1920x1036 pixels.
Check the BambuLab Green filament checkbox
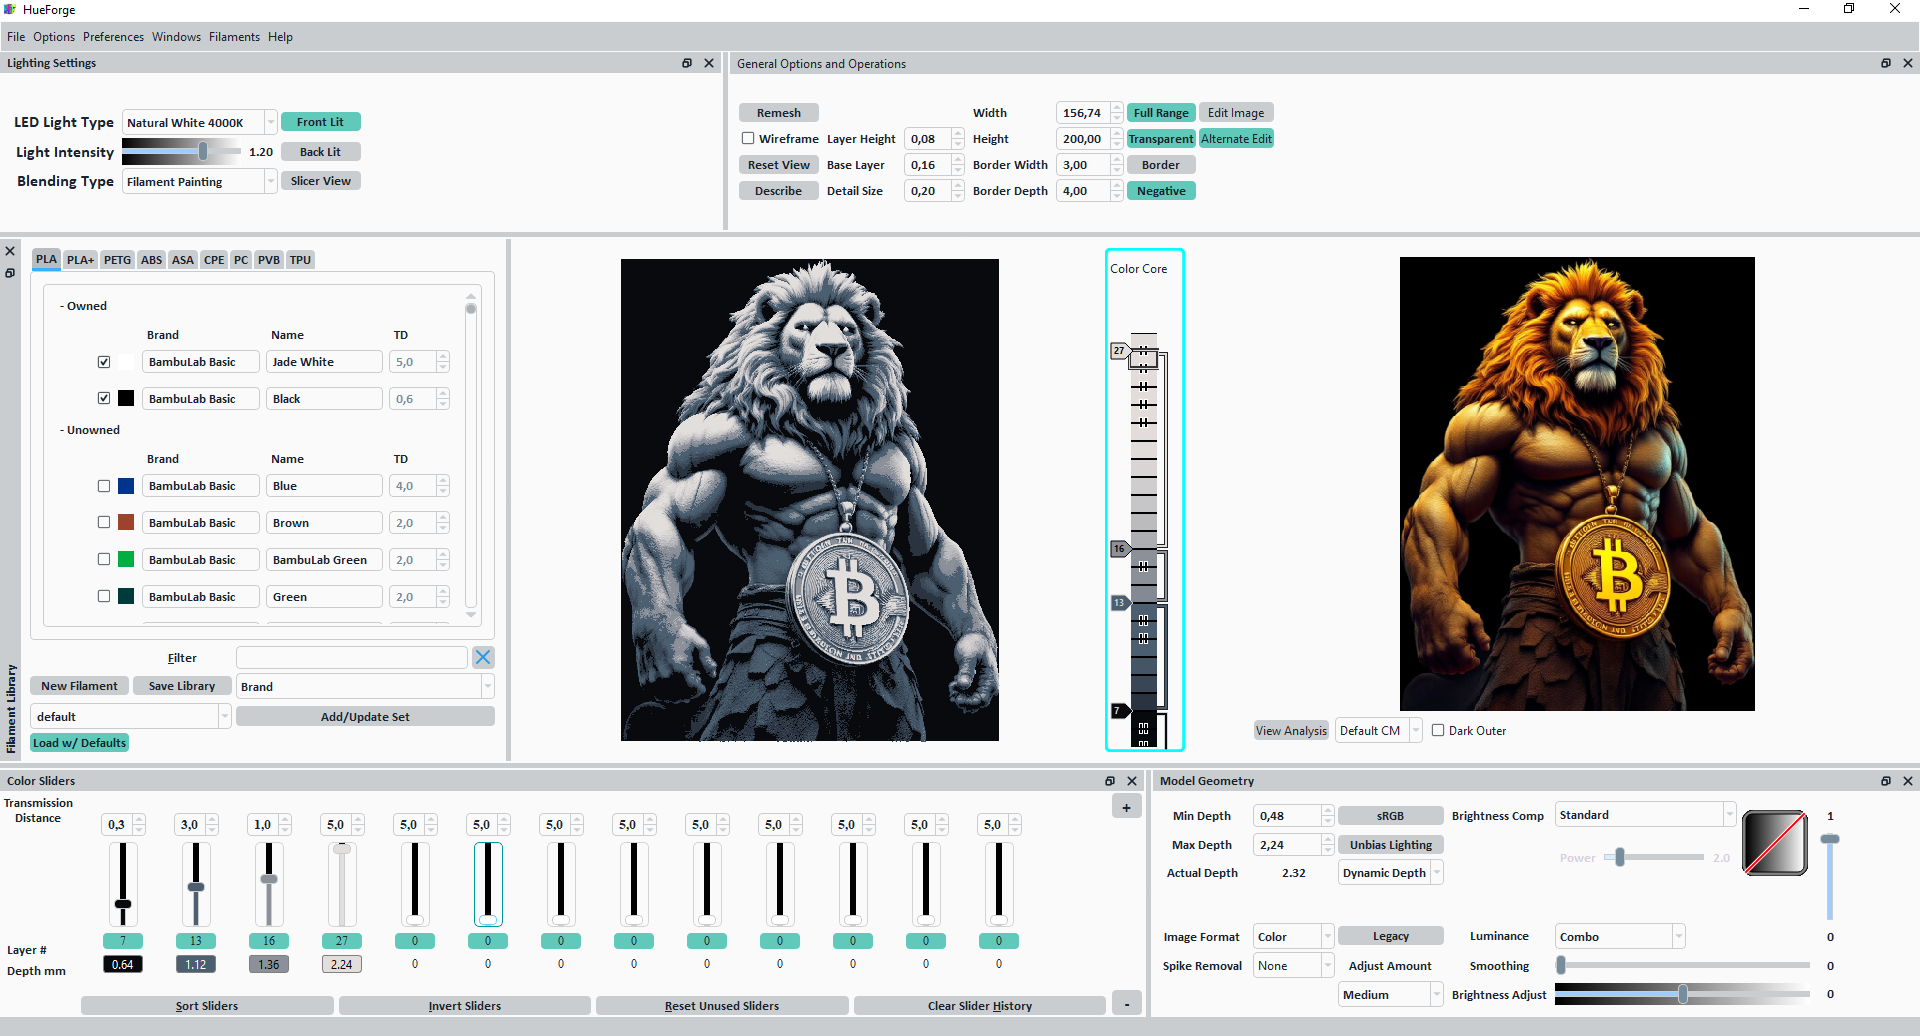tap(104, 559)
